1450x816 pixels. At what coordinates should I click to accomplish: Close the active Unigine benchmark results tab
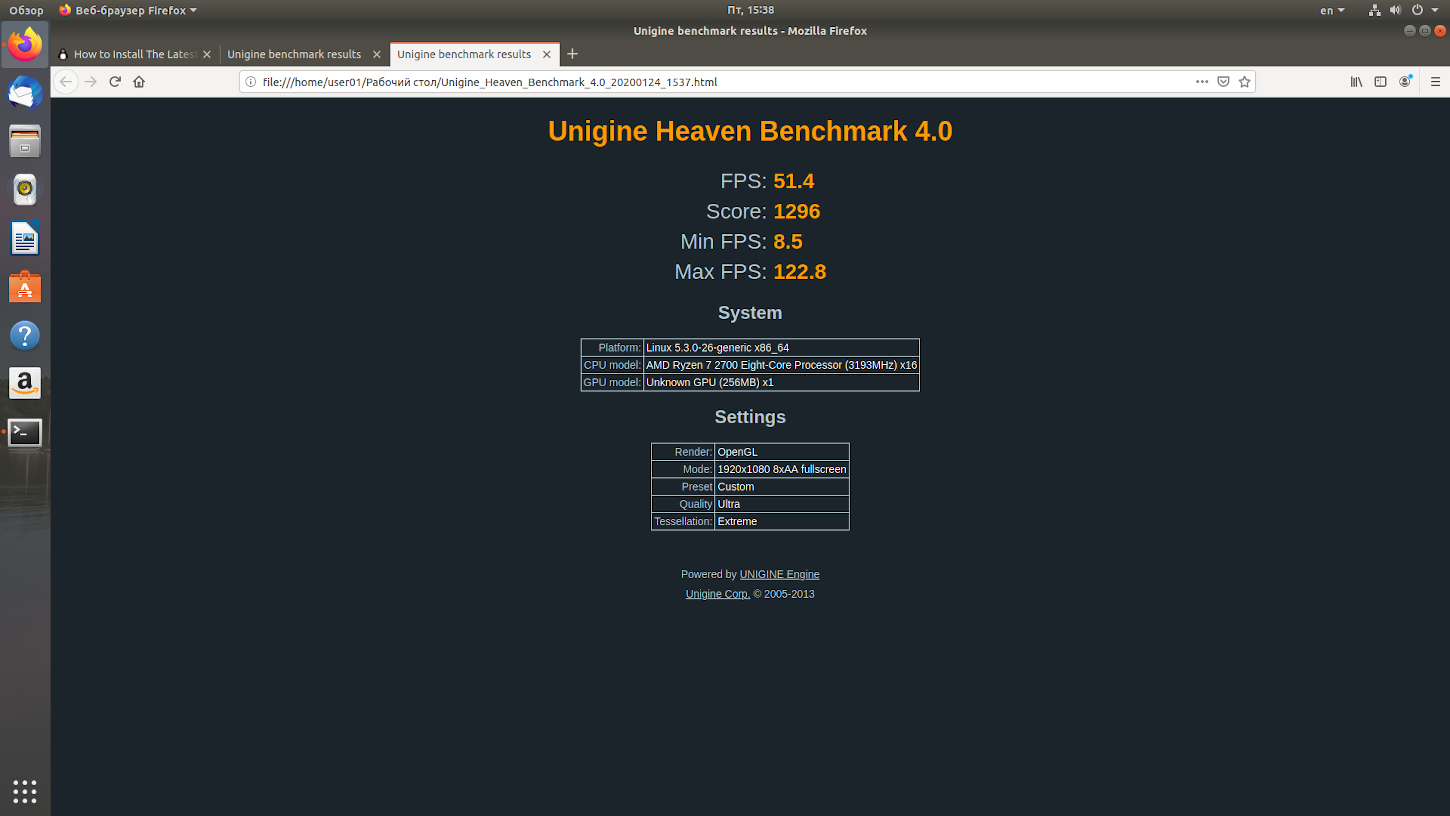pos(547,54)
